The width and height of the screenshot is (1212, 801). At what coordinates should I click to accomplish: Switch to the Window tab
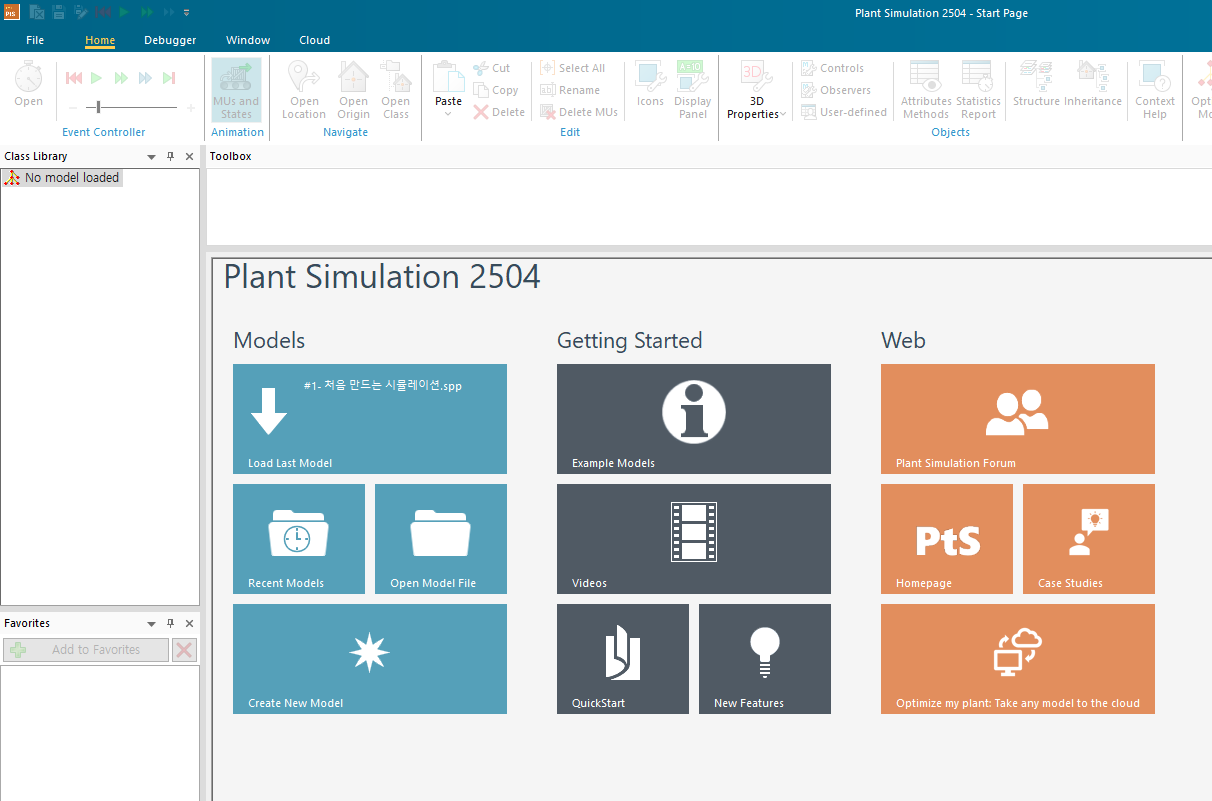(x=248, y=40)
